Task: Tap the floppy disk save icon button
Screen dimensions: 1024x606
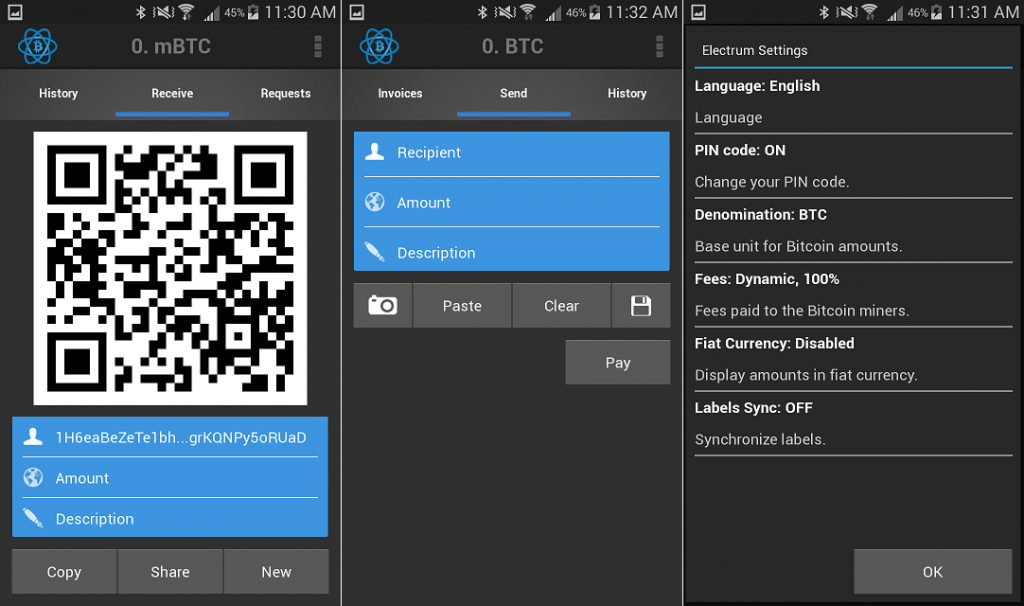Action: click(641, 306)
